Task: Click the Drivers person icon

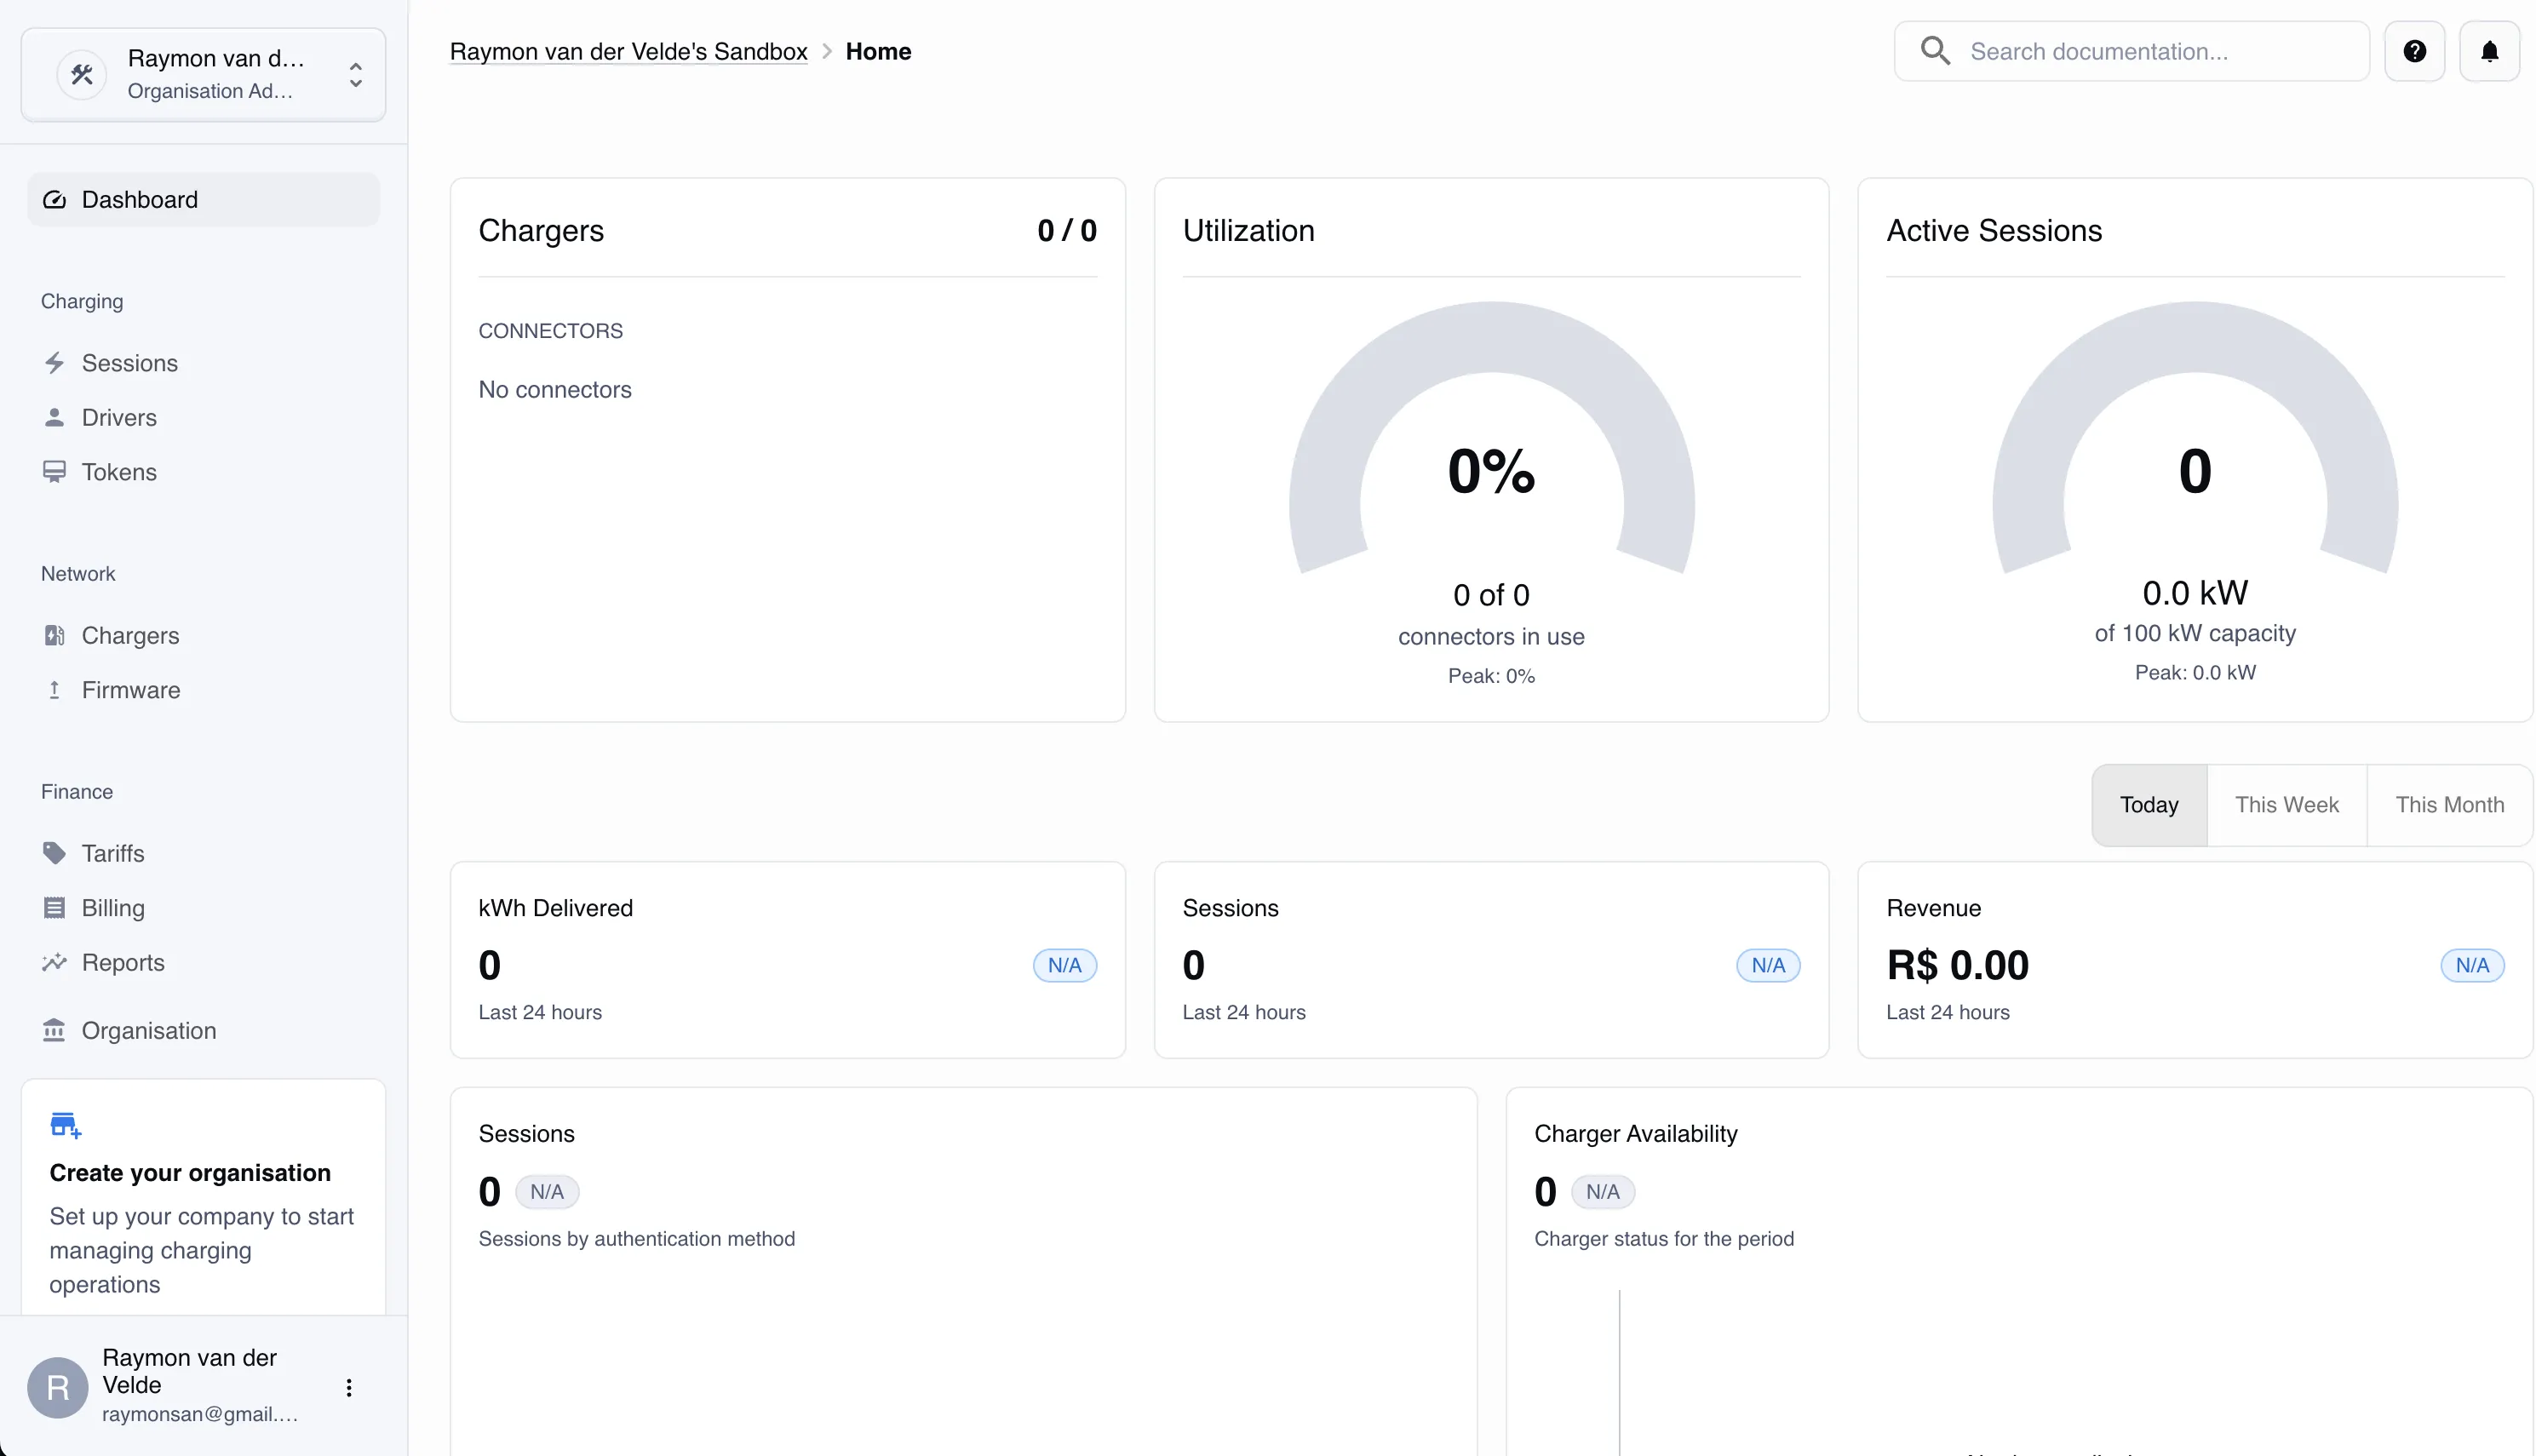Action: [54, 418]
